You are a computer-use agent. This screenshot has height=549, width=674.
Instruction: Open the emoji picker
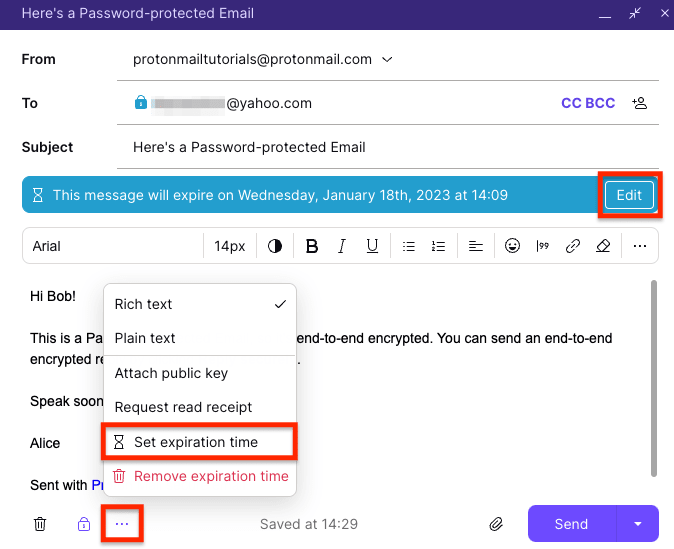click(x=512, y=246)
